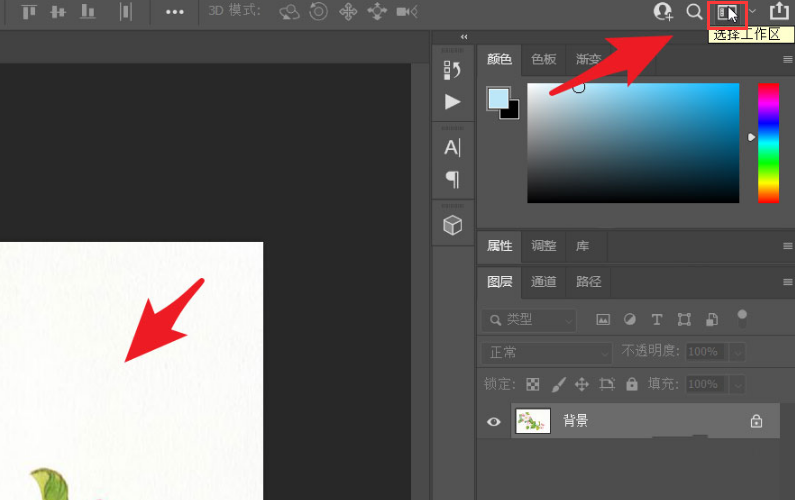795x500 pixels.
Task: Toggle layer filtering on/off switch
Action: 742,319
